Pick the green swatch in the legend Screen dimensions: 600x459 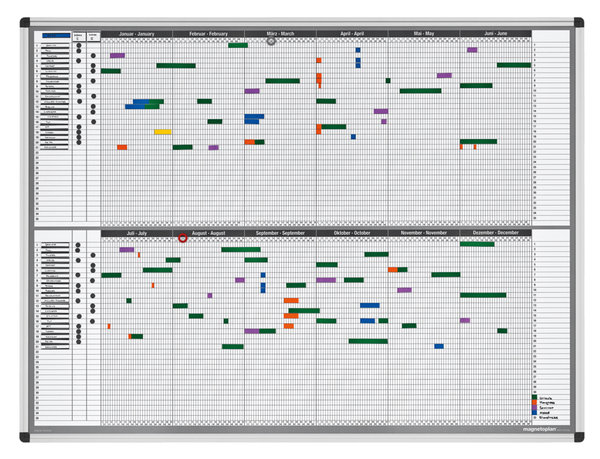point(534,397)
